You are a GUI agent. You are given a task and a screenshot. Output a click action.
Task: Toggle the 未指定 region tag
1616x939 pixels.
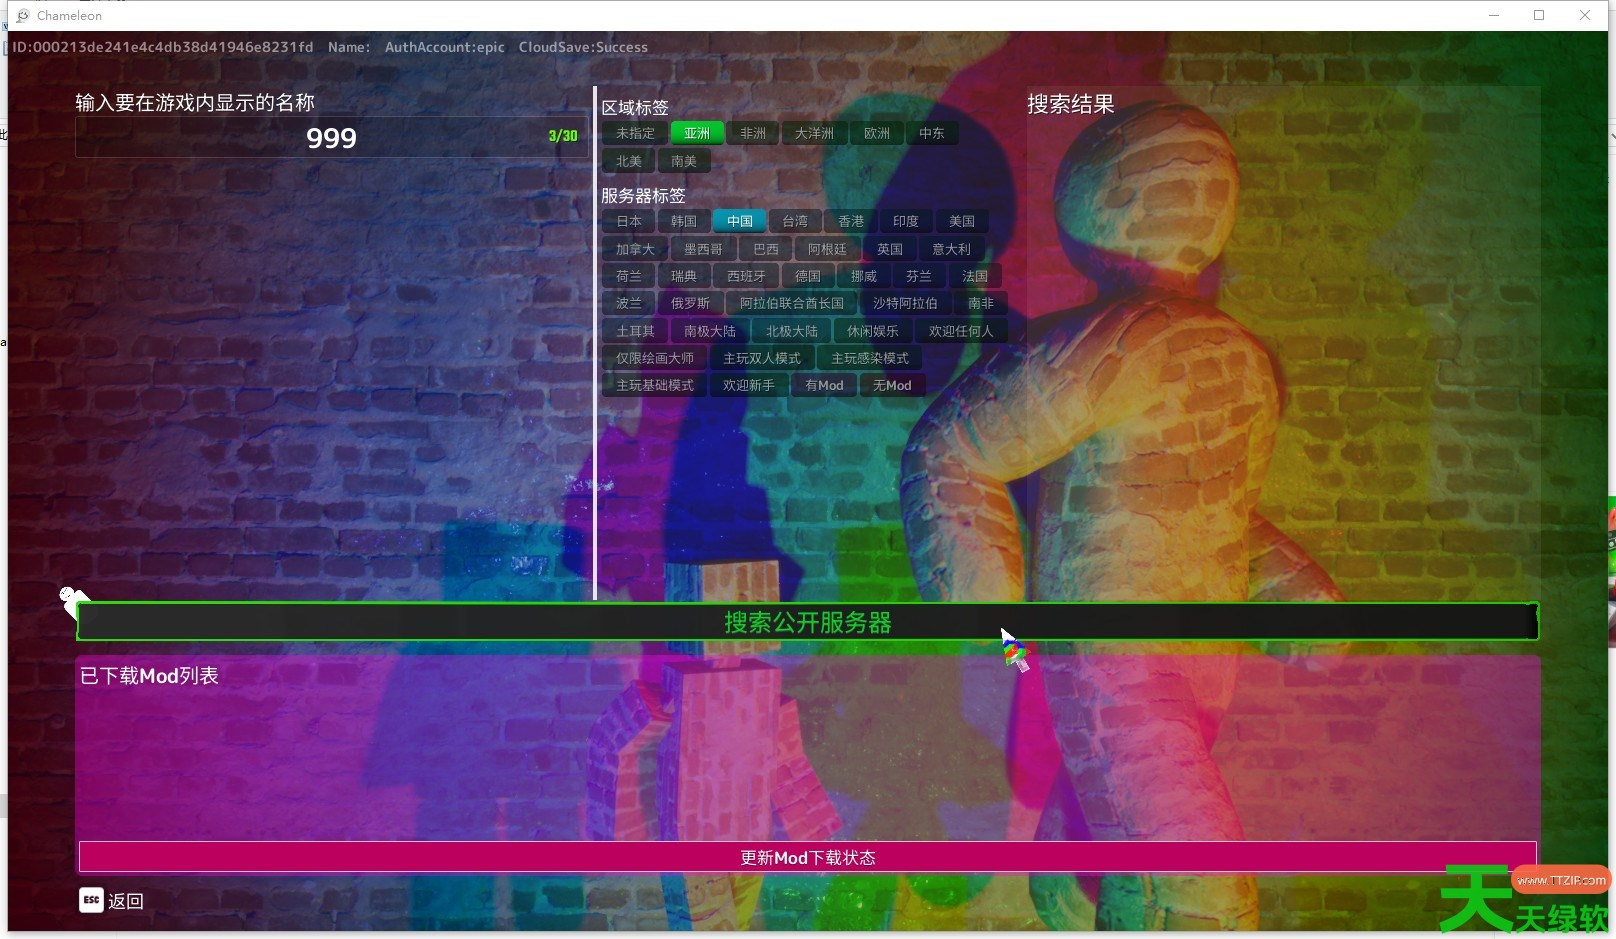(635, 133)
